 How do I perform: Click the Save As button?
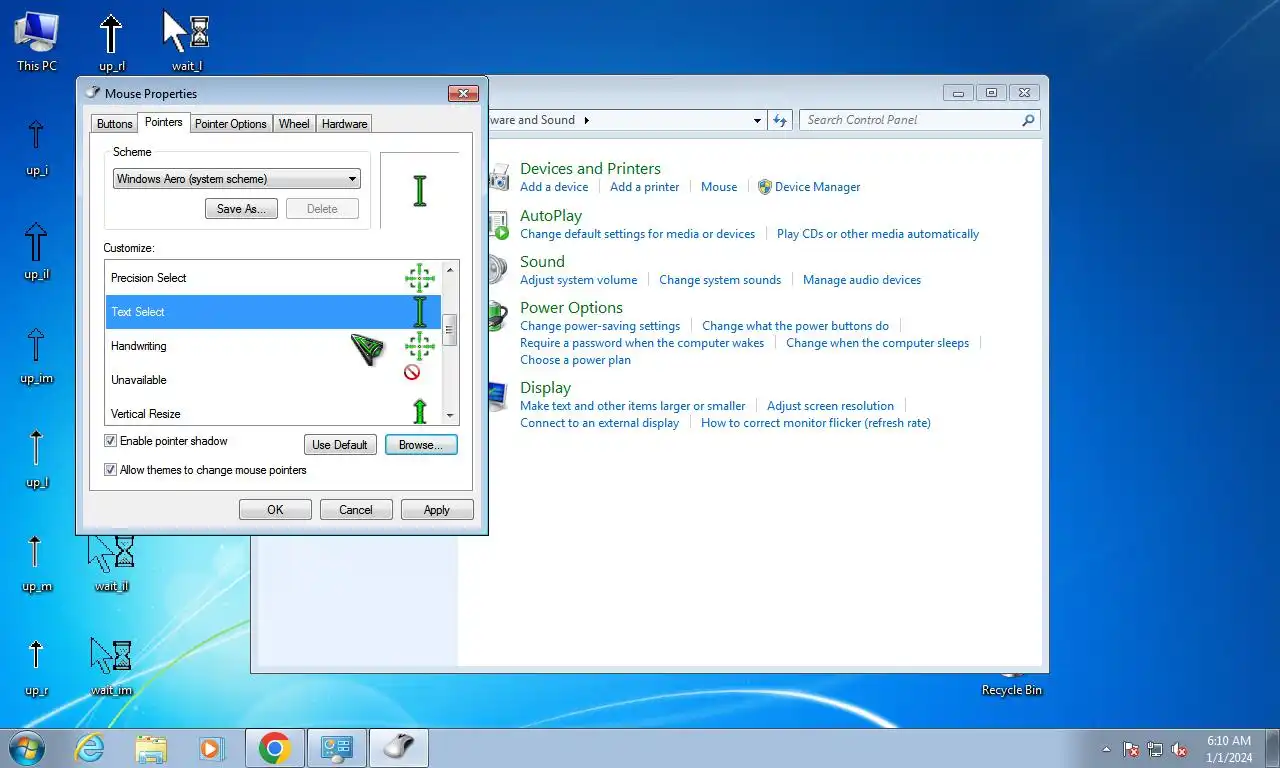click(241, 209)
